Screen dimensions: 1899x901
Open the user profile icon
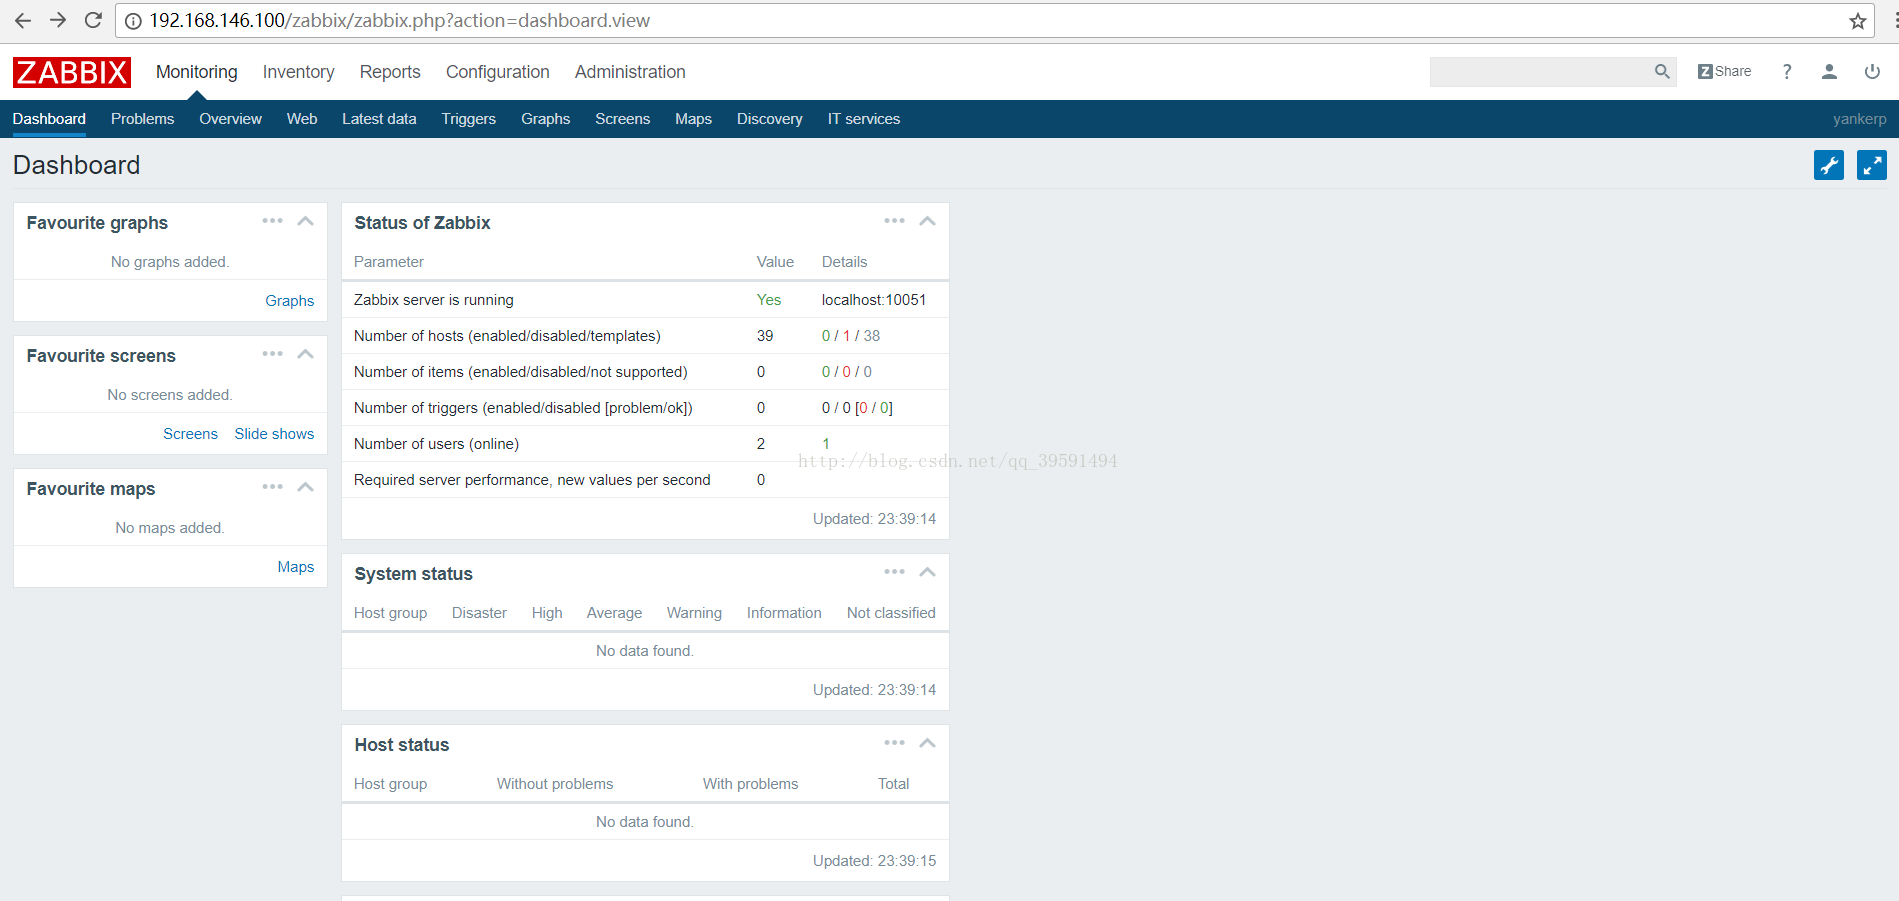[1829, 72]
